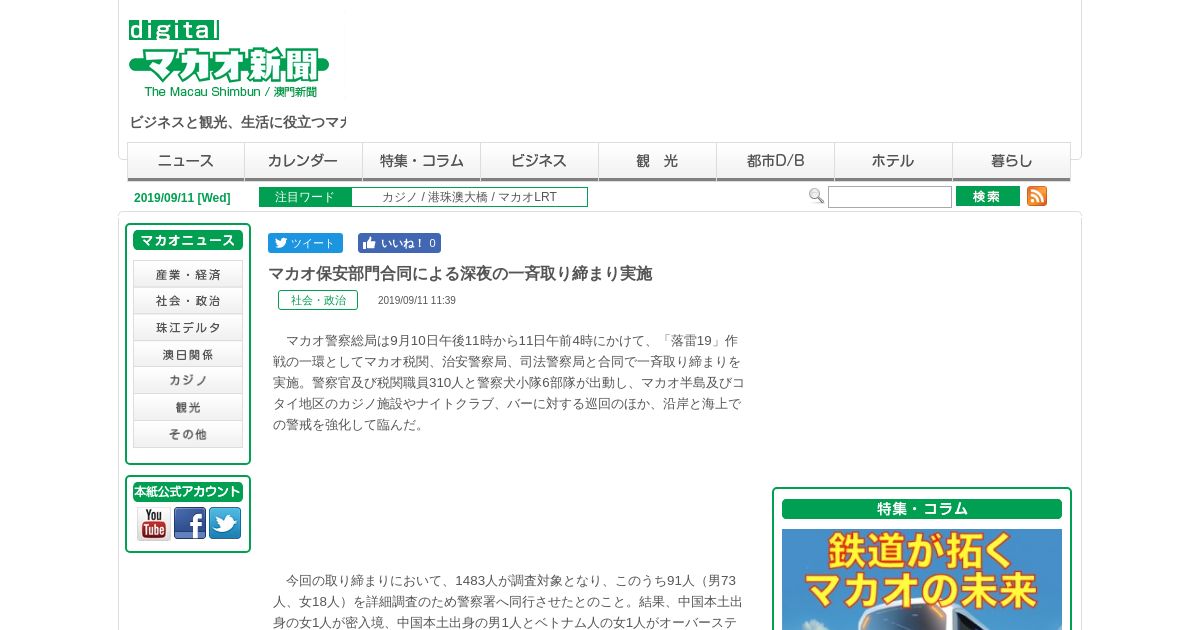Image resolution: width=1200 pixels, height=630 pixels.
Task: Click the 社会・政治 article category tag
Action: pyautogui.click(x=318, y=300)
